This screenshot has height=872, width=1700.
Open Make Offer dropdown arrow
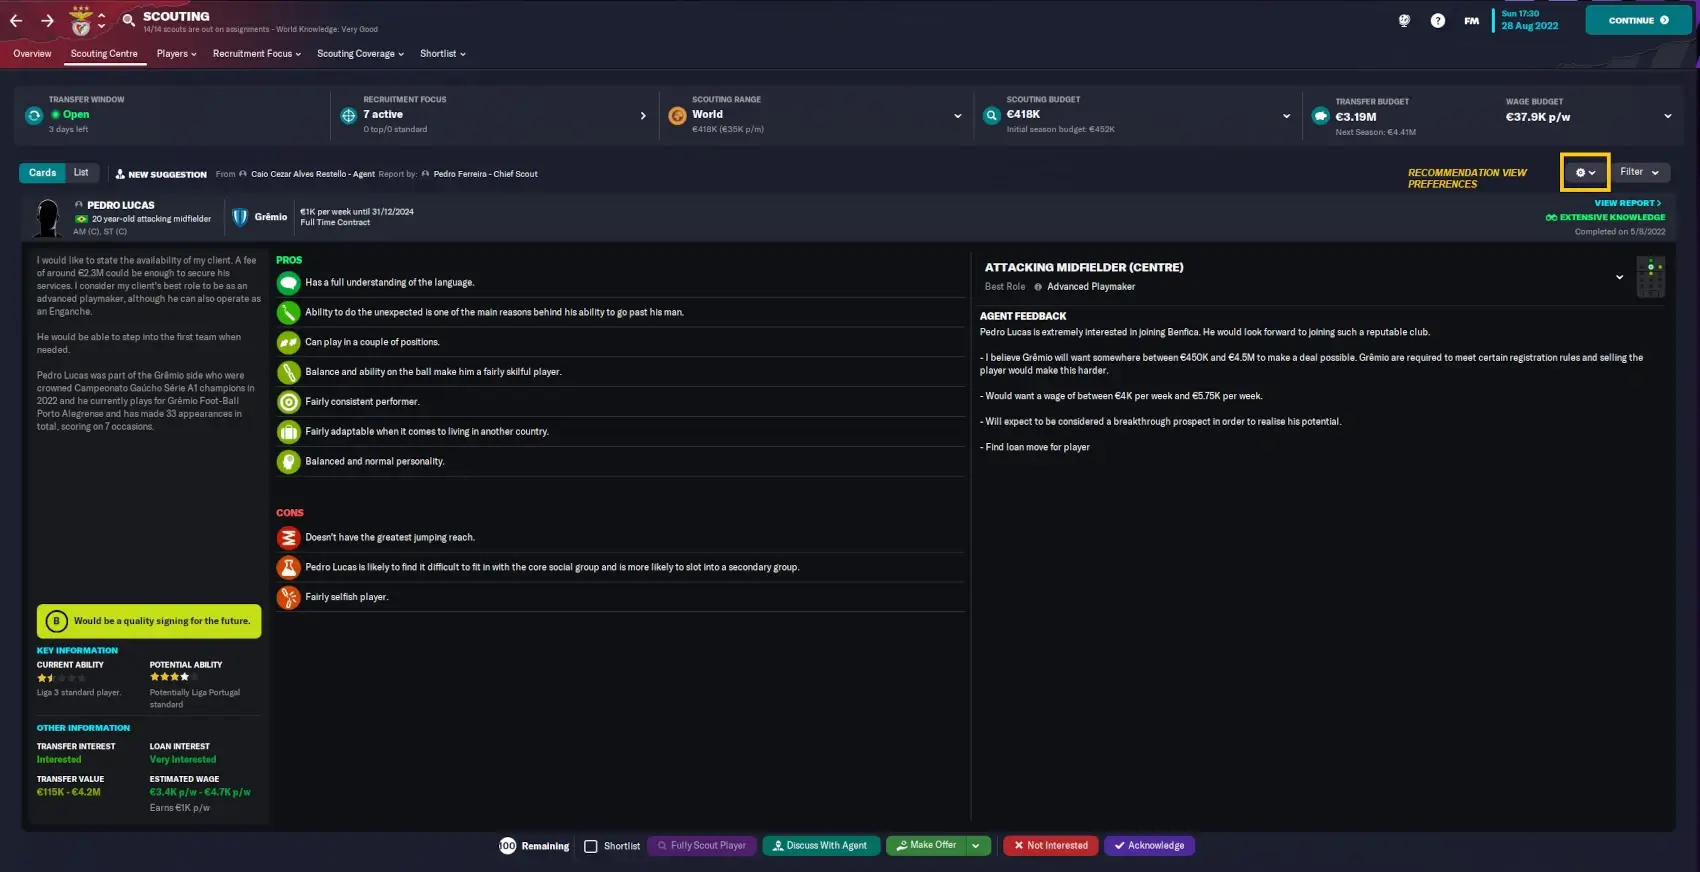[976, 846]
